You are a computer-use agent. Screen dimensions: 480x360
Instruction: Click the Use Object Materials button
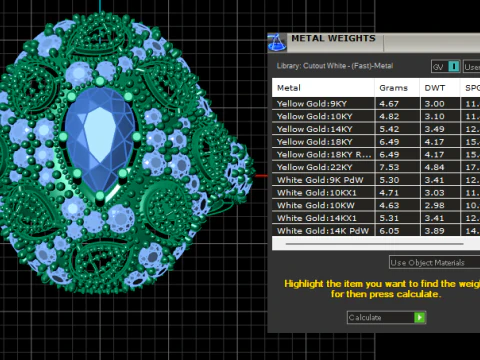[x=435, y=263]
